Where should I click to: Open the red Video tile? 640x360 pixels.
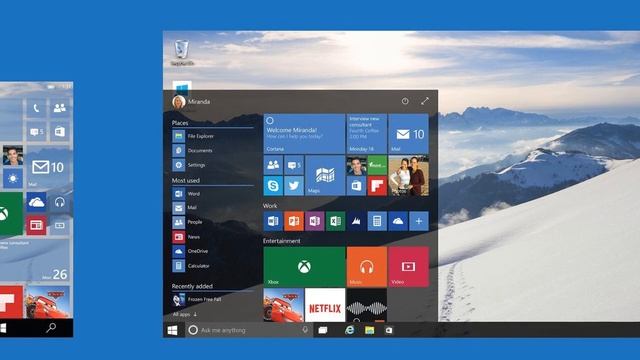(409, 267)
